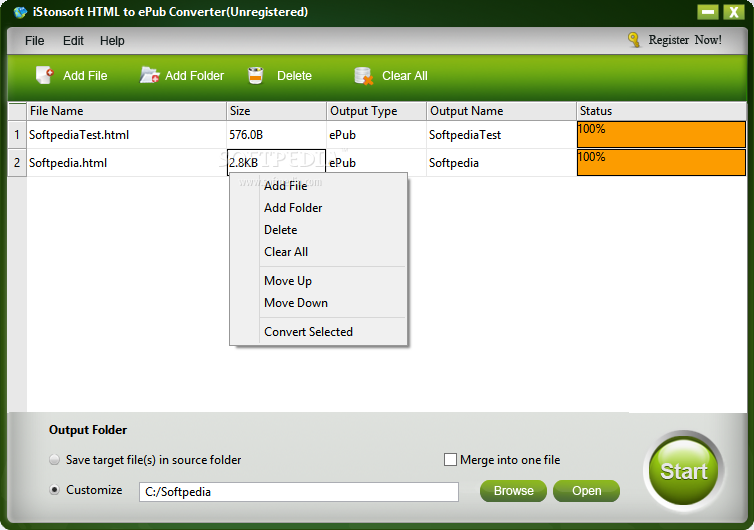The image size is (754, 530).
Task: Click the toolbar Delete label
Action: pos(294,76)
